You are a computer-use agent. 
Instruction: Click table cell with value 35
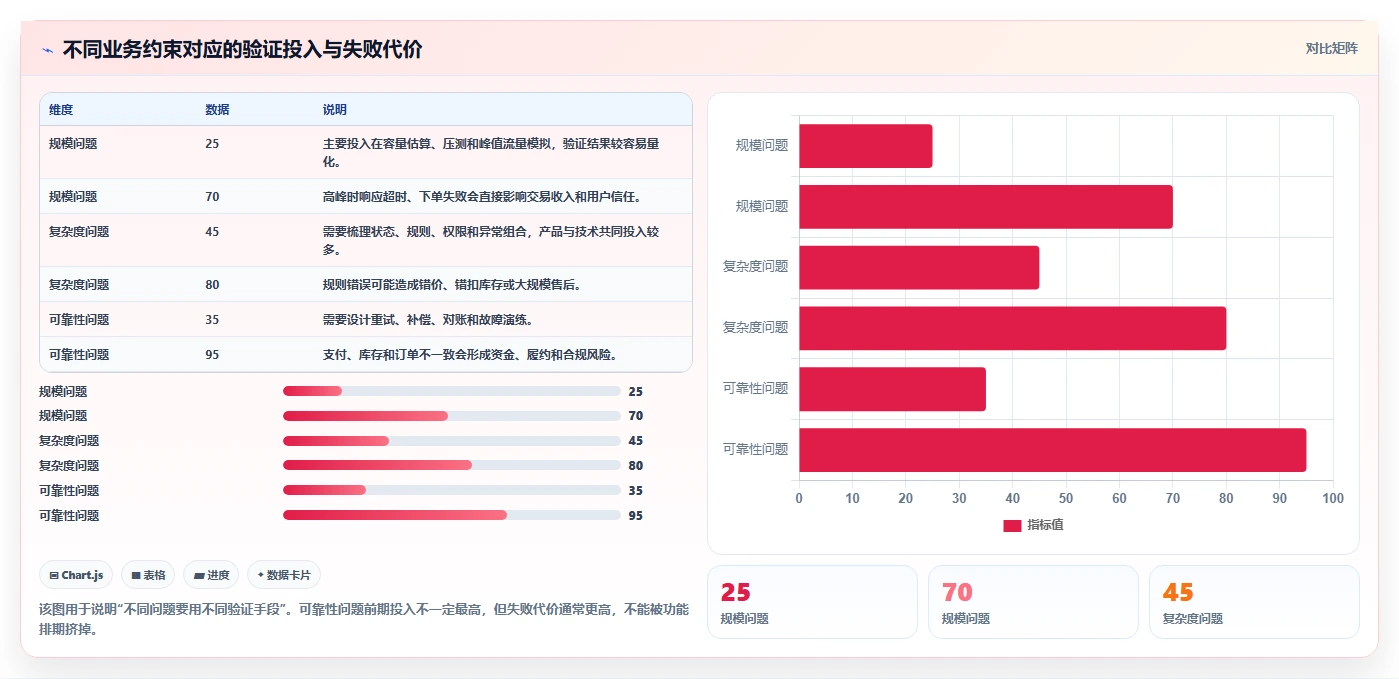[x=212, y=320]
